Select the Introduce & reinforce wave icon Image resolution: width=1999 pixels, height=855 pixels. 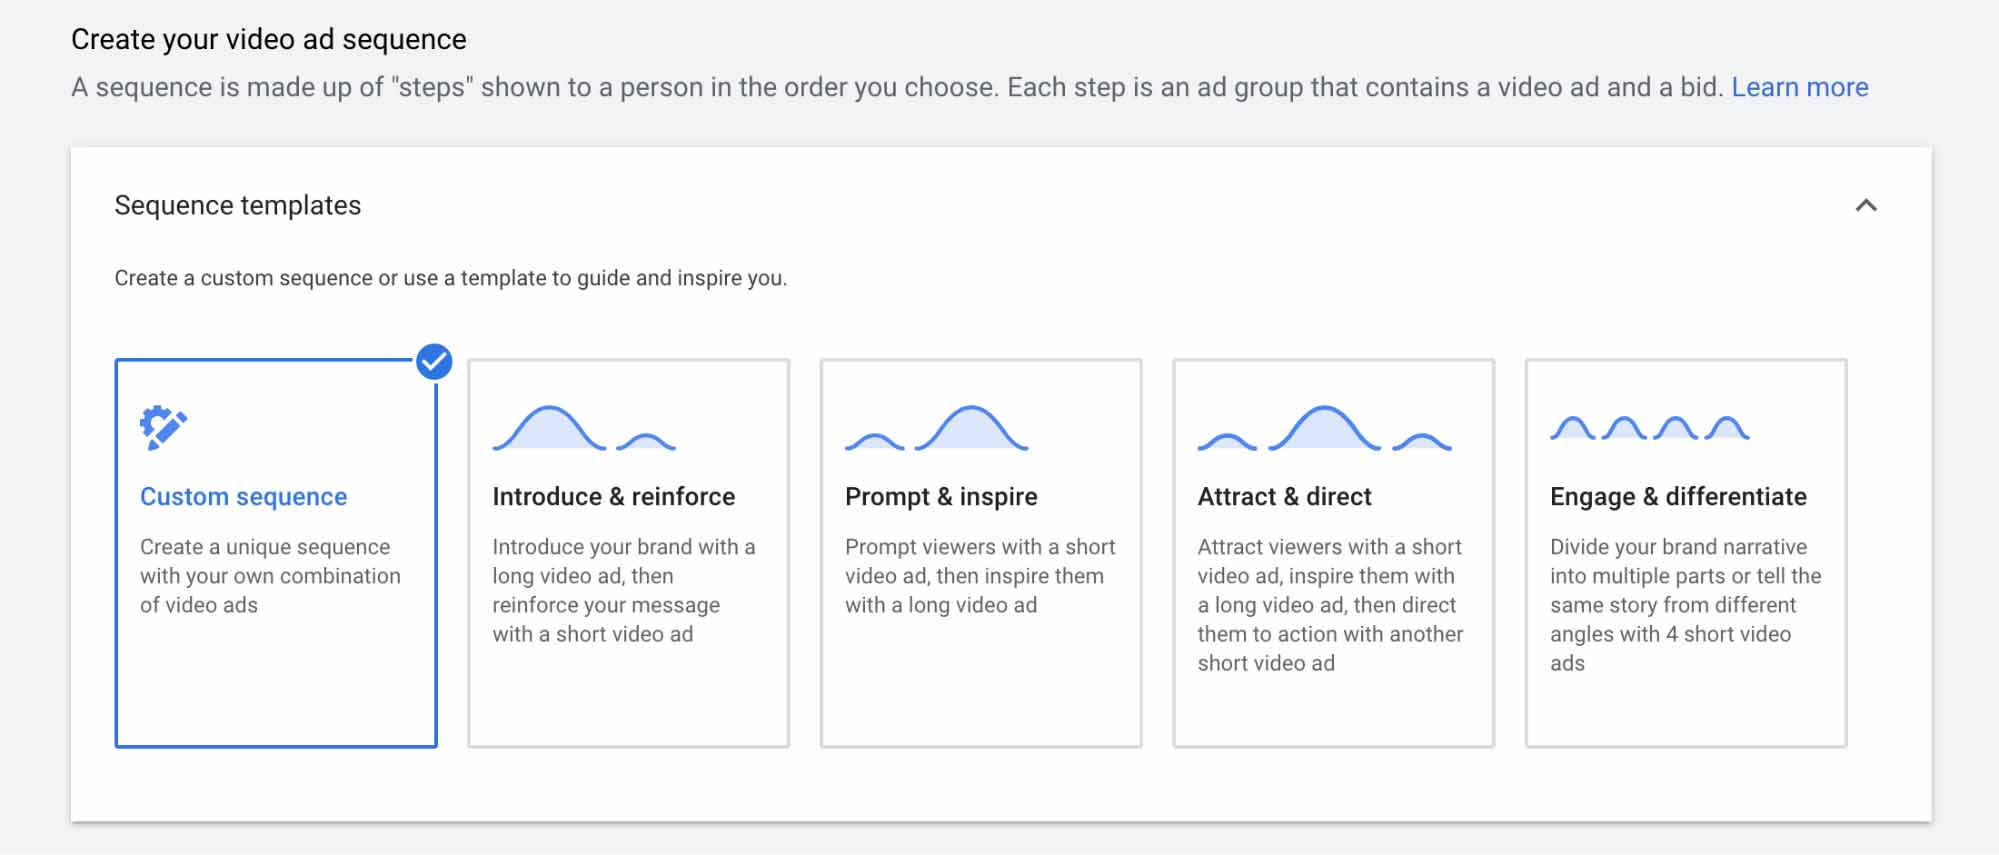[x=584, y=428]
